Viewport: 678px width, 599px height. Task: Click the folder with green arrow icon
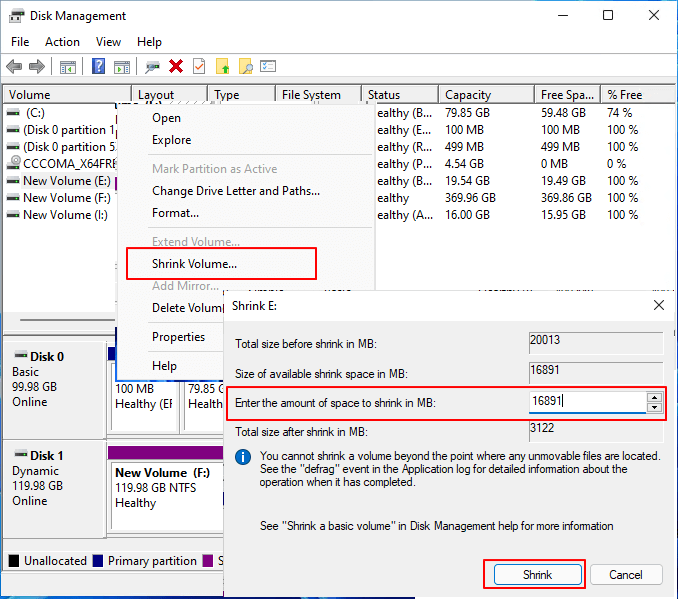pos(222,67)
